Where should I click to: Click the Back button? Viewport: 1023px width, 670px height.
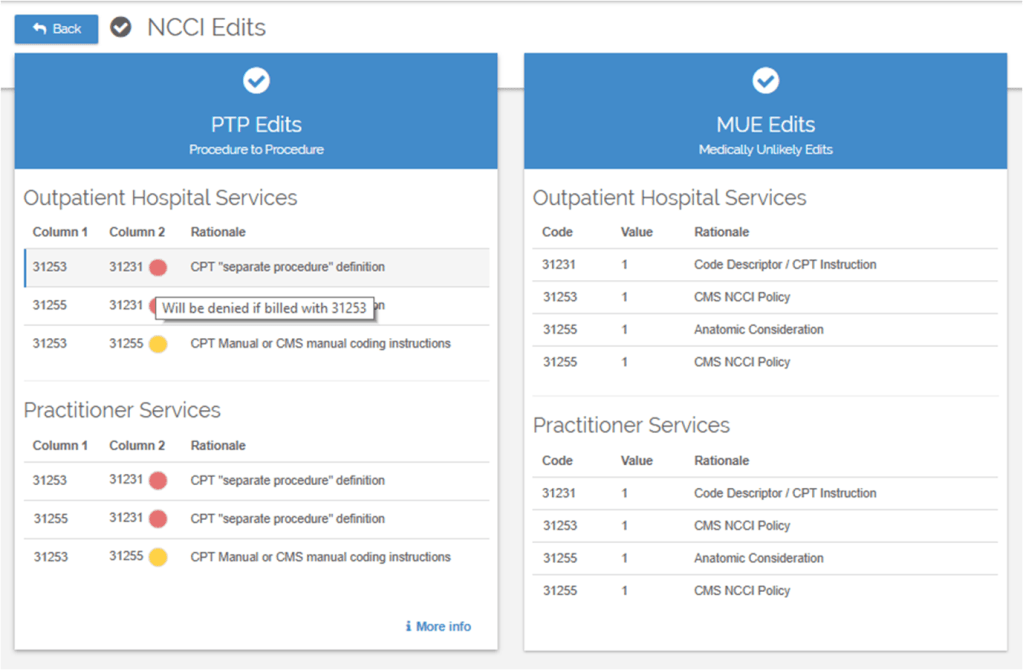(x=56, y=29)
